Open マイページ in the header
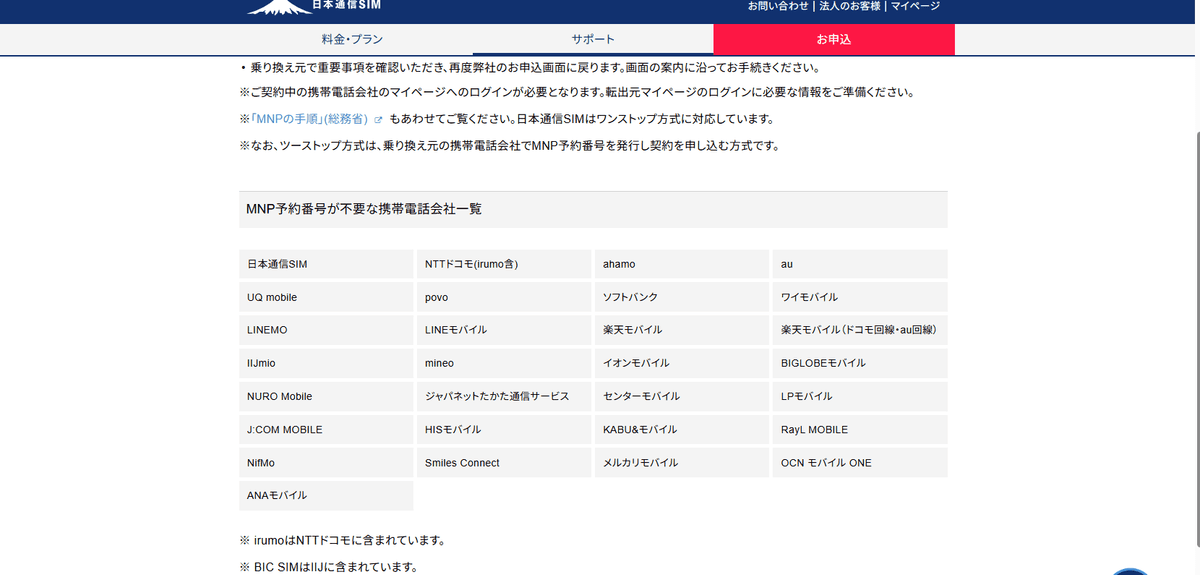Viewport: 1200px width, 575px height. tap(915, 6)
